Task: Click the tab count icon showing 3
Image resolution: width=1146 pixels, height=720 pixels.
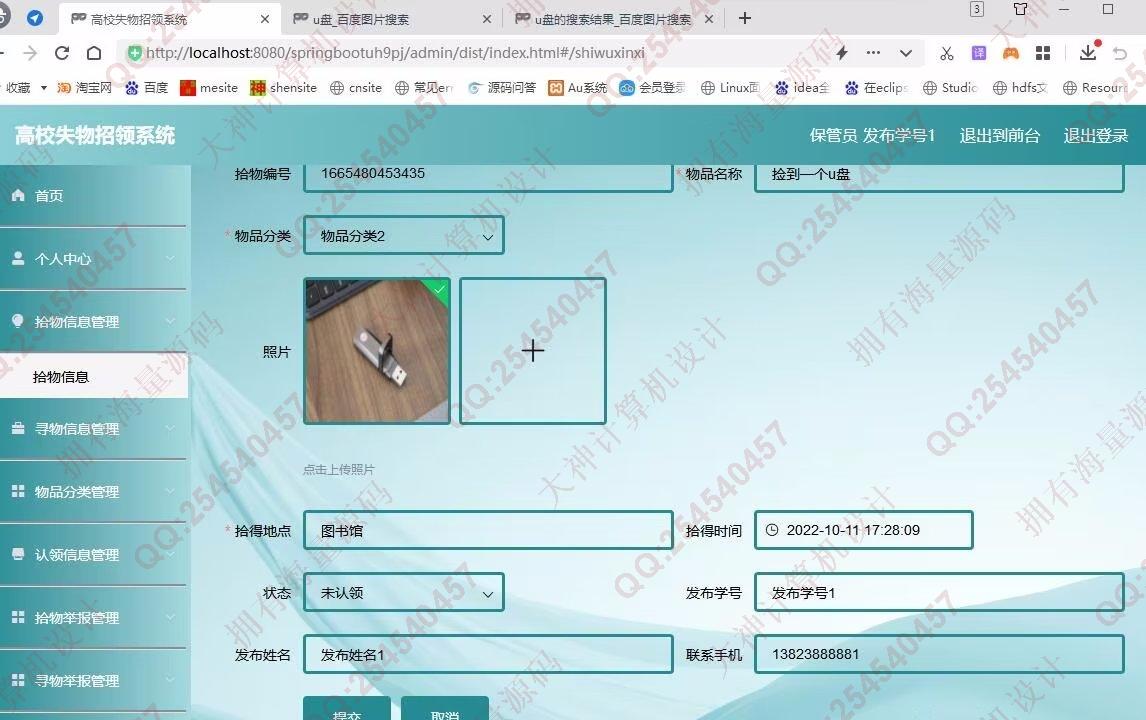Action: [x=976, y=9]
